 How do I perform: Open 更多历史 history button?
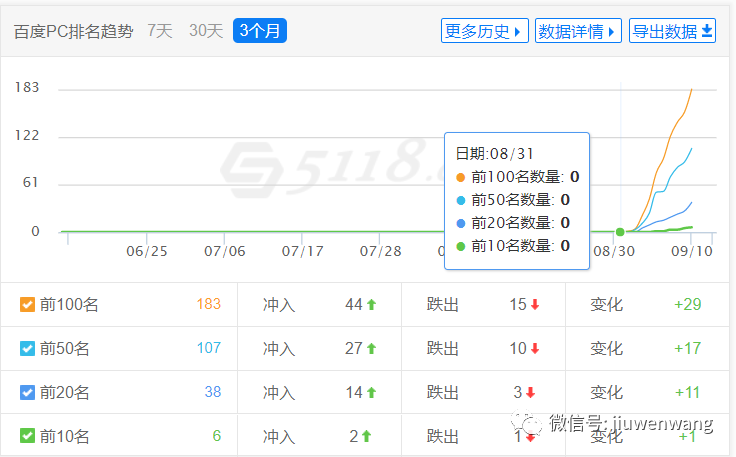[x=484, y=31]
